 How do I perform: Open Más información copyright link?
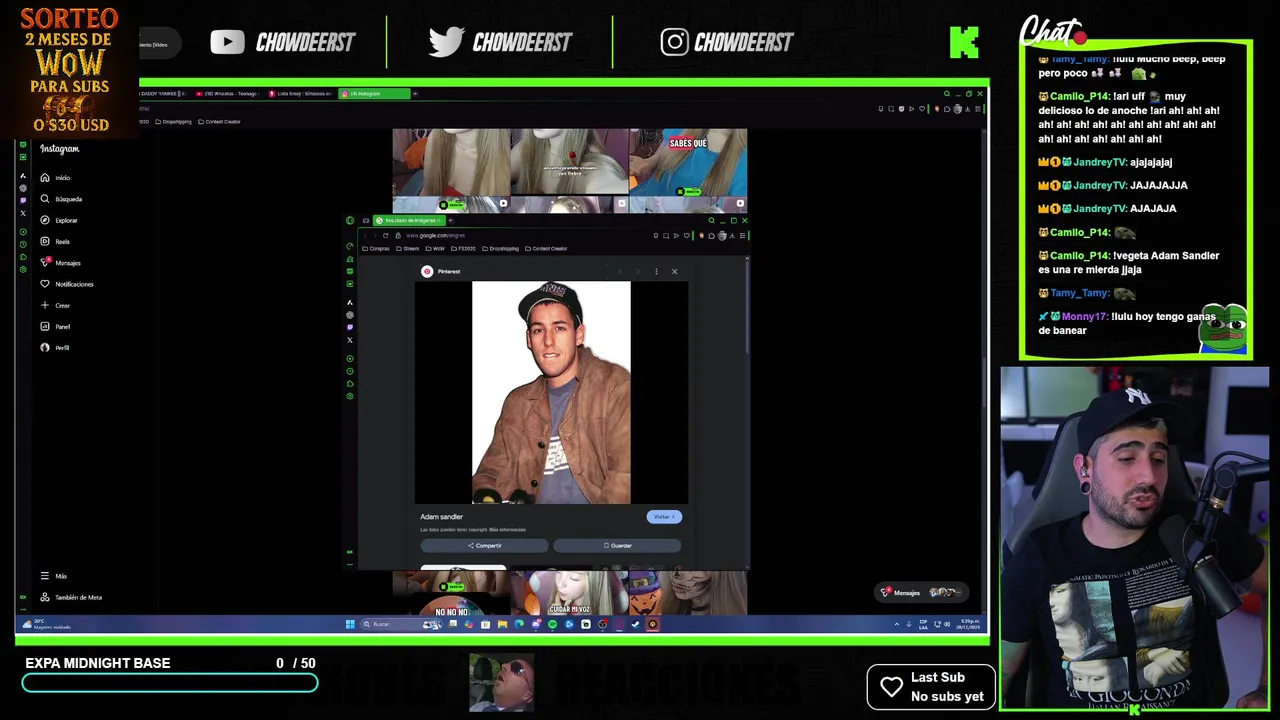click(x=507, y=529)
